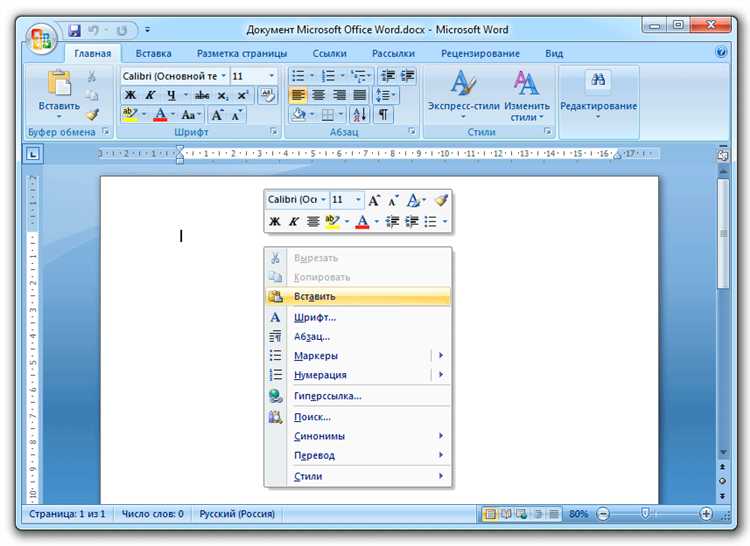This screenshot has height=546, width=750.
Task: Toggle bold Ж in ribbon
Action: tap(130, 96)
